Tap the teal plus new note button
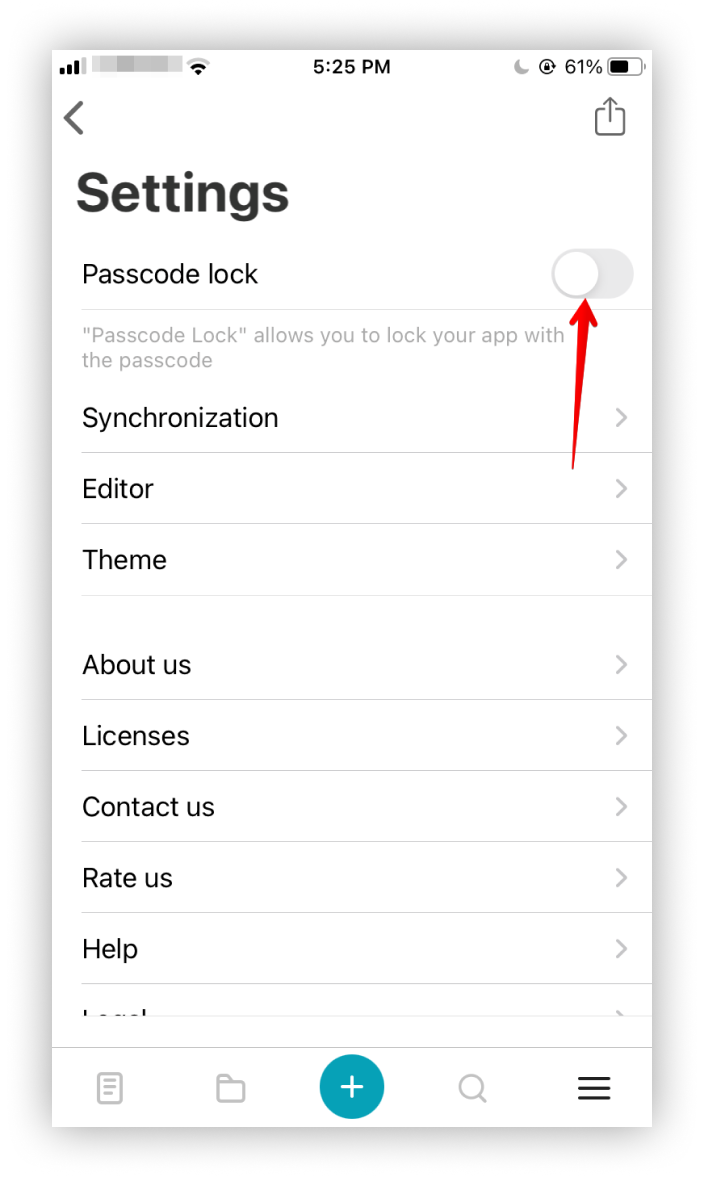Viewport: 704px width, 1177px height. [x=351, y=1086]
